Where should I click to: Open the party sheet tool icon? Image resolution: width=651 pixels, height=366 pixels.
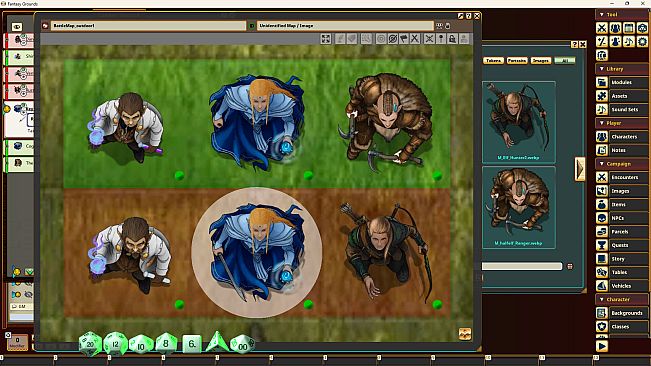click(x=615, y=28)
